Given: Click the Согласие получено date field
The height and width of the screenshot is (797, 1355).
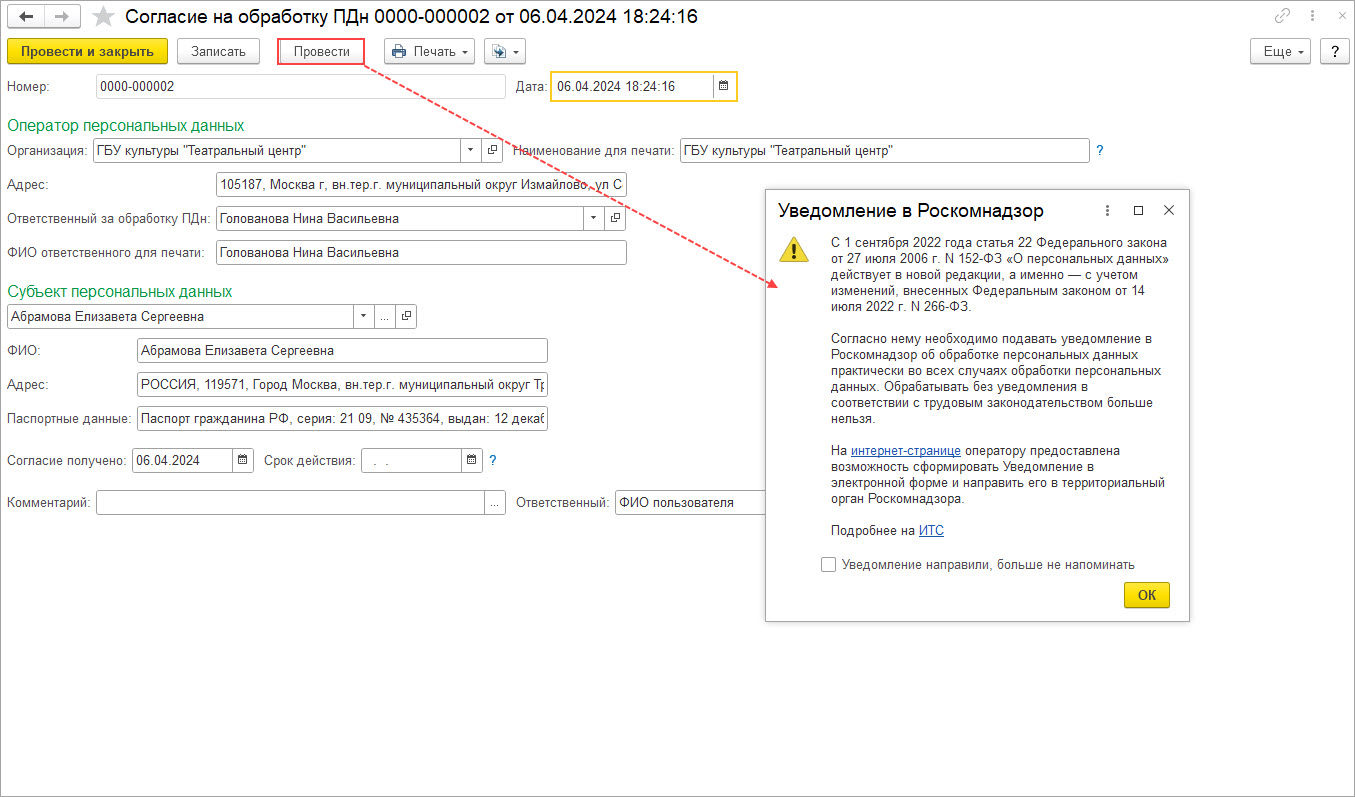Looking at the screenshot, I should [183, 461].
